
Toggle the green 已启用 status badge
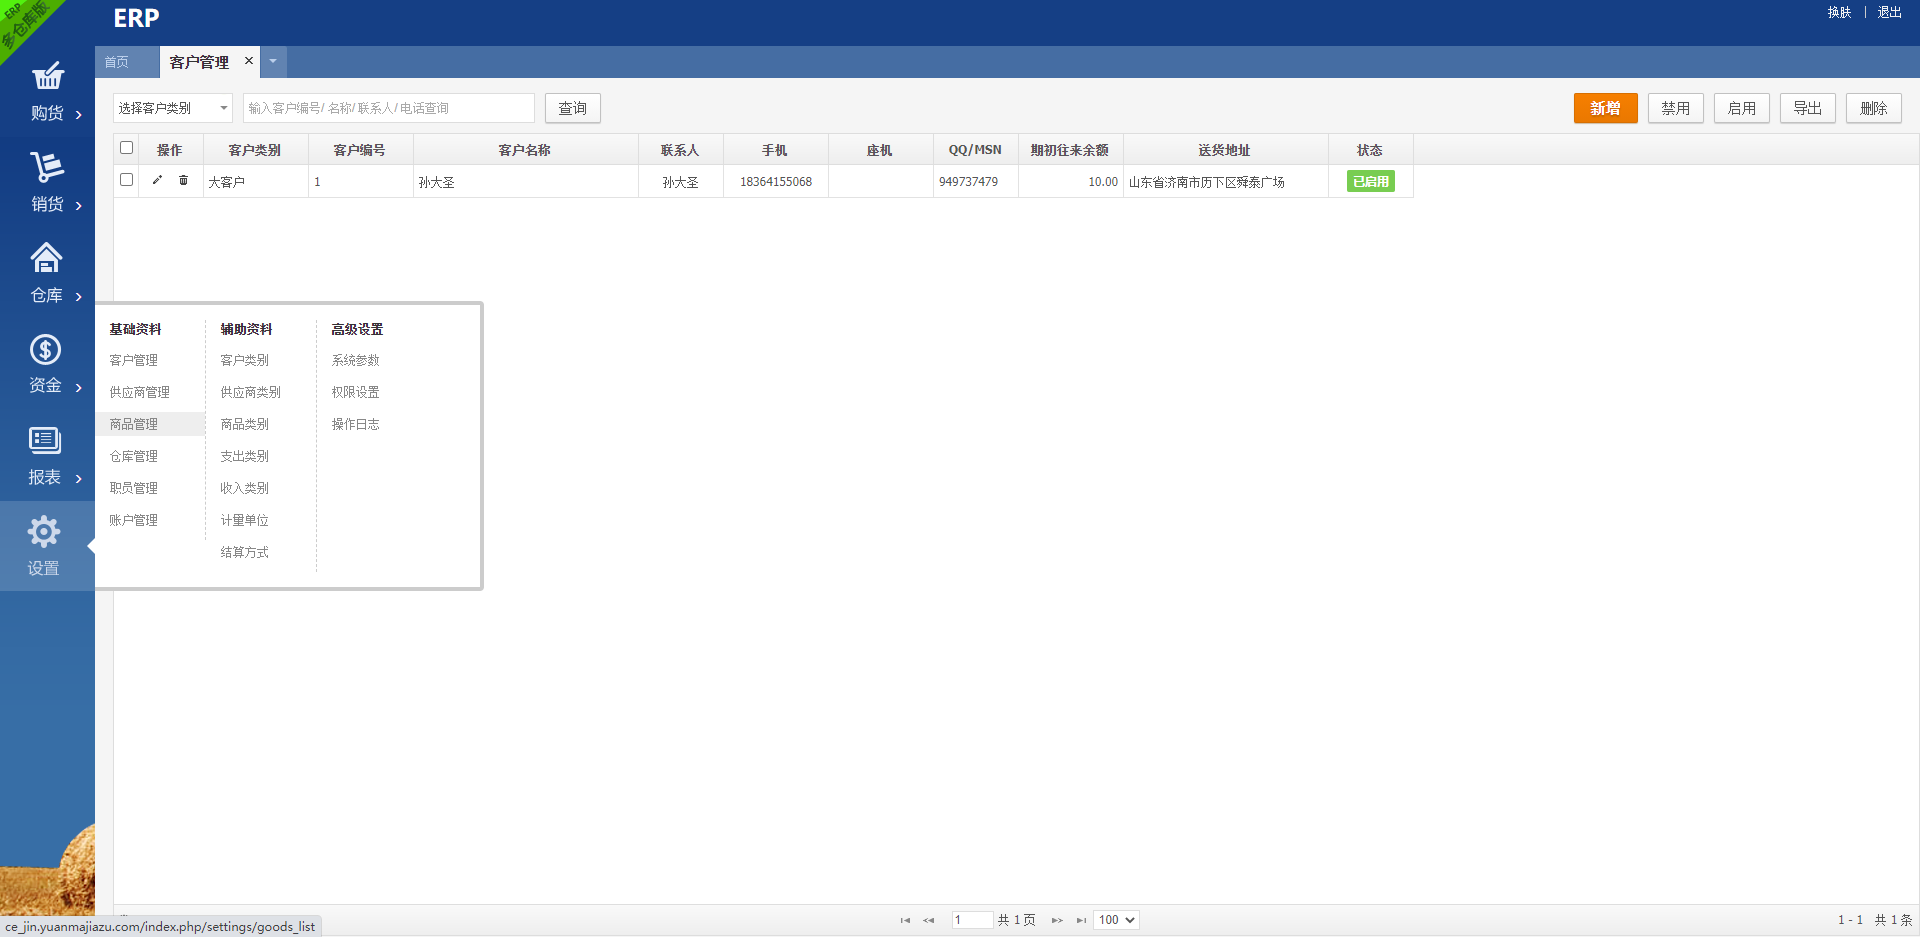[x=1371, y=181]
